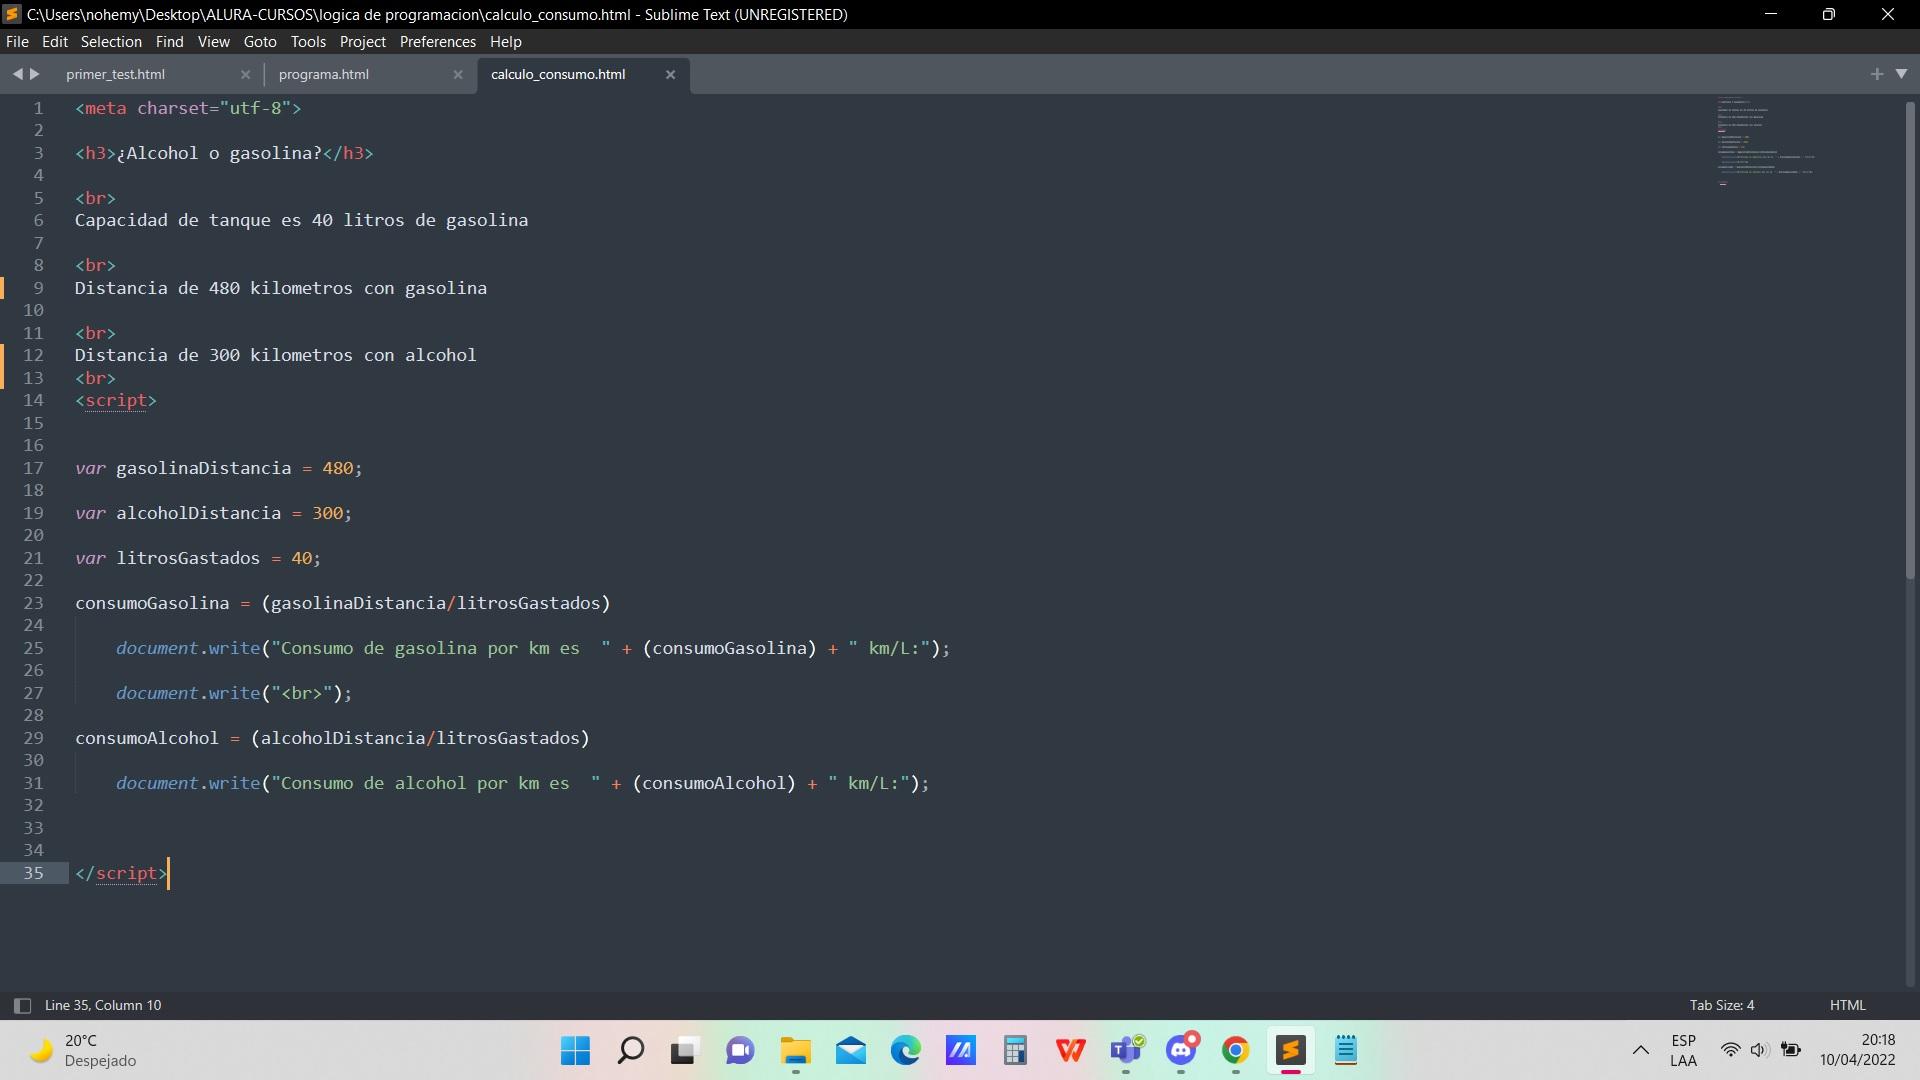
Task: Open the Edit menu
Action: pyautogui.click(x=55, y=42)
